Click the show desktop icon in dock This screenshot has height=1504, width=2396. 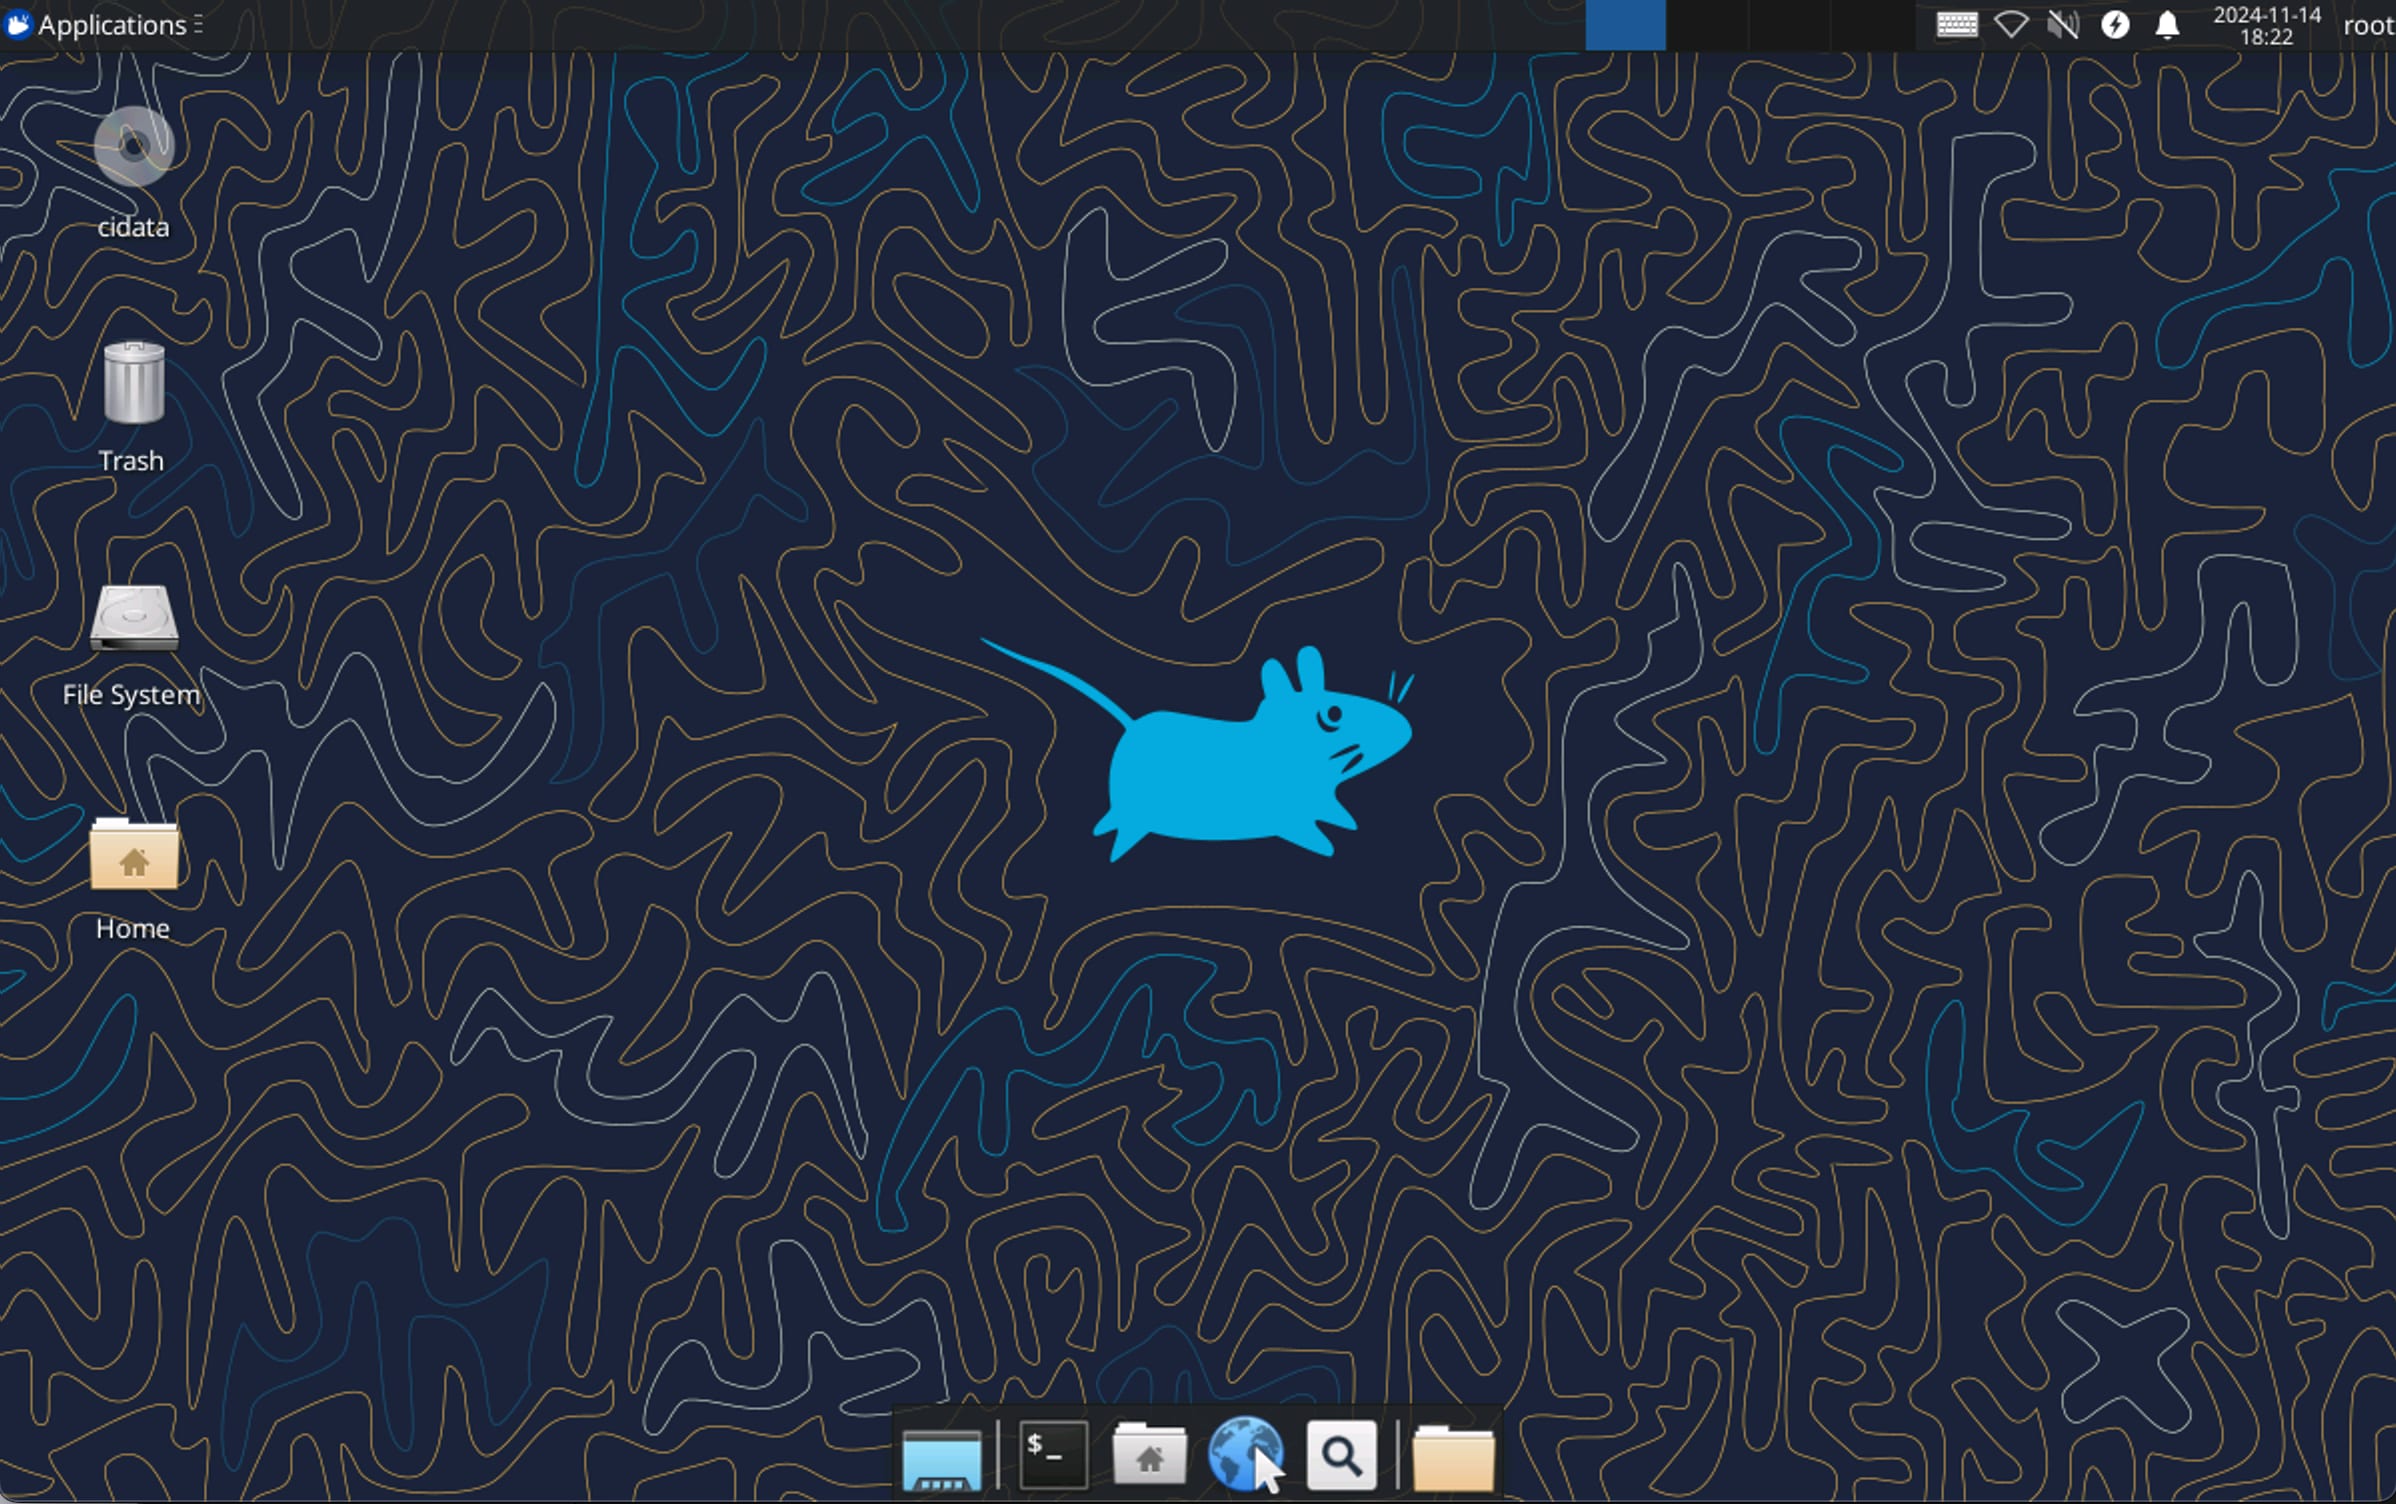point(944,1456)
